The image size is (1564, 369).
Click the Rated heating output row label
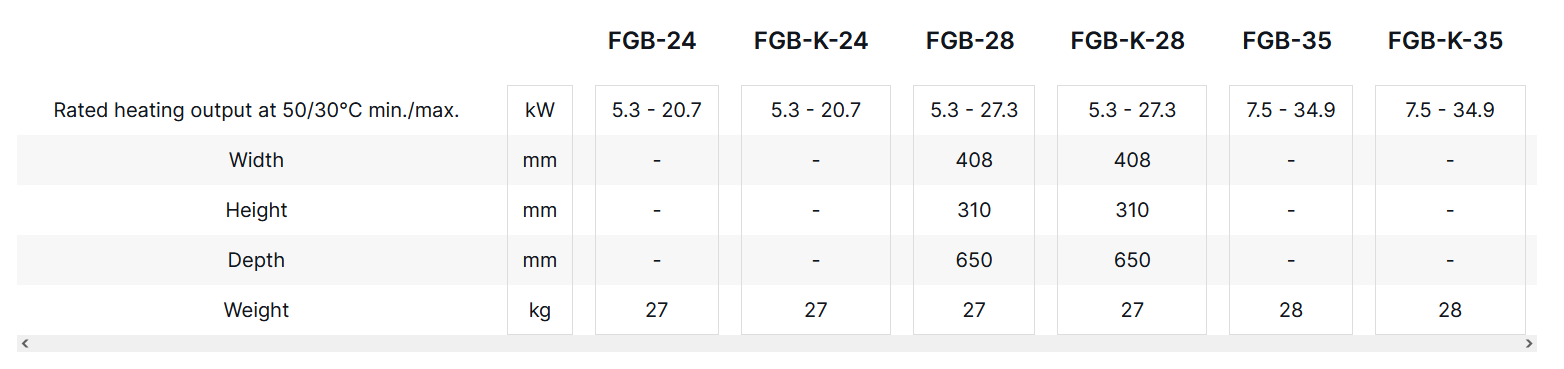[256, 110]
